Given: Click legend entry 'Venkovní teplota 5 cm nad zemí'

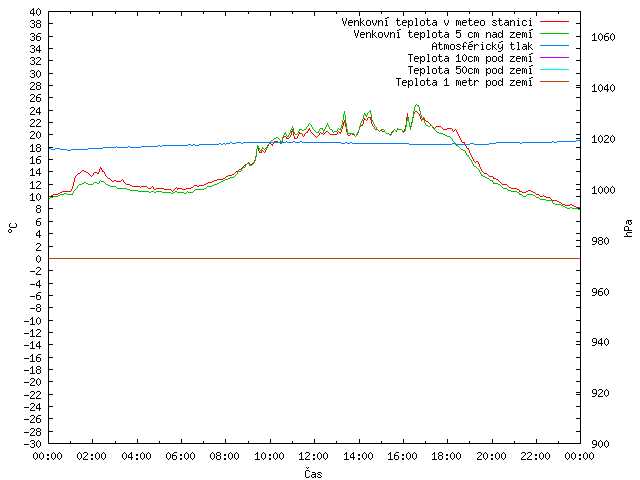Looking at the screenshot, I should pos(443,34).
